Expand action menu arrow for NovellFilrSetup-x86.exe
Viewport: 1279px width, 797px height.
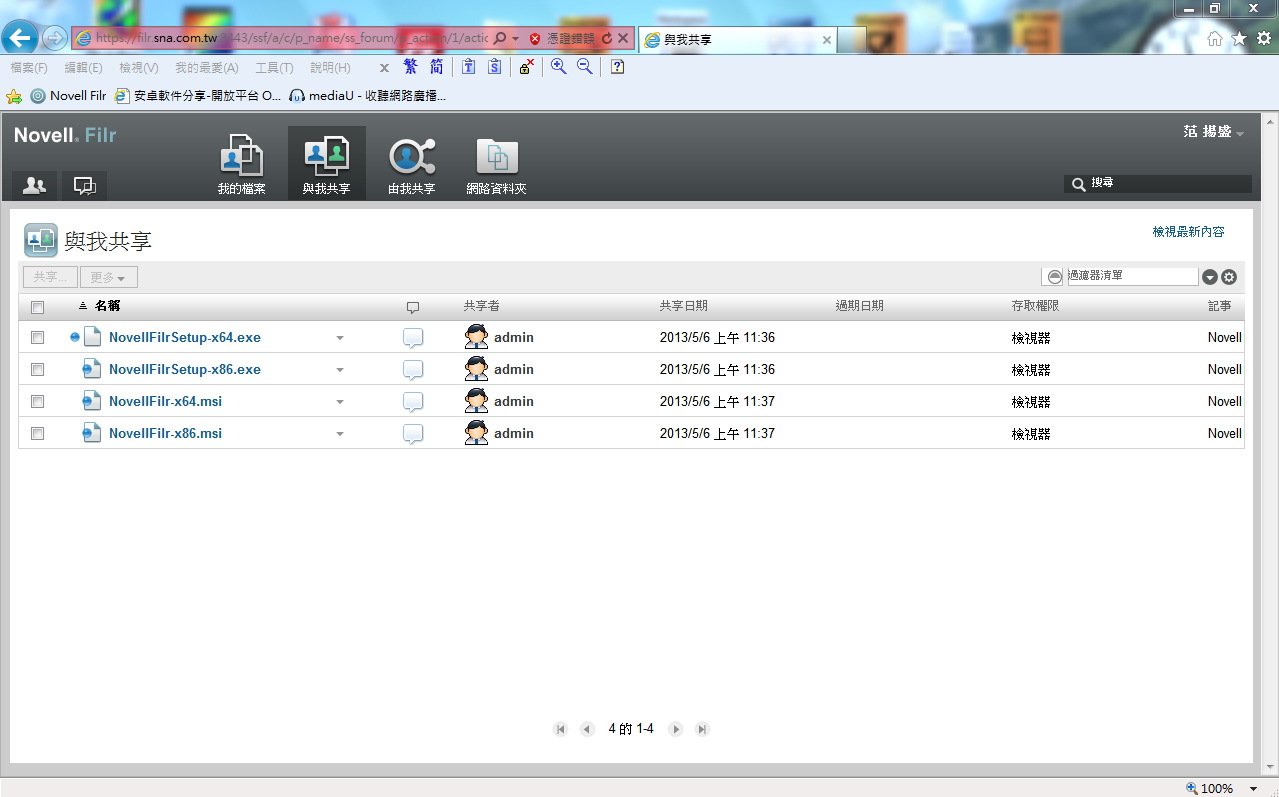340,370
